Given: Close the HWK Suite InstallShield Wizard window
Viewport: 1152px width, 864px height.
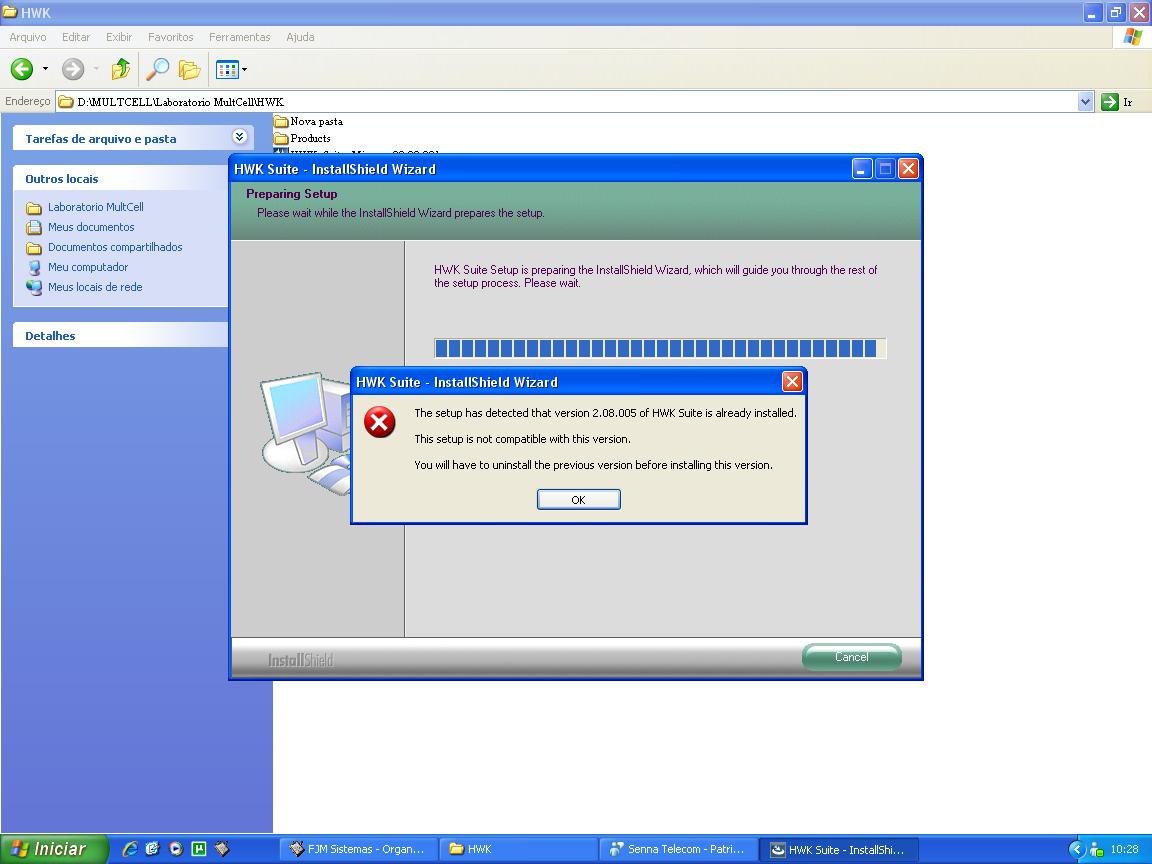Looking at the screenshot, I should tap(908, 169).
